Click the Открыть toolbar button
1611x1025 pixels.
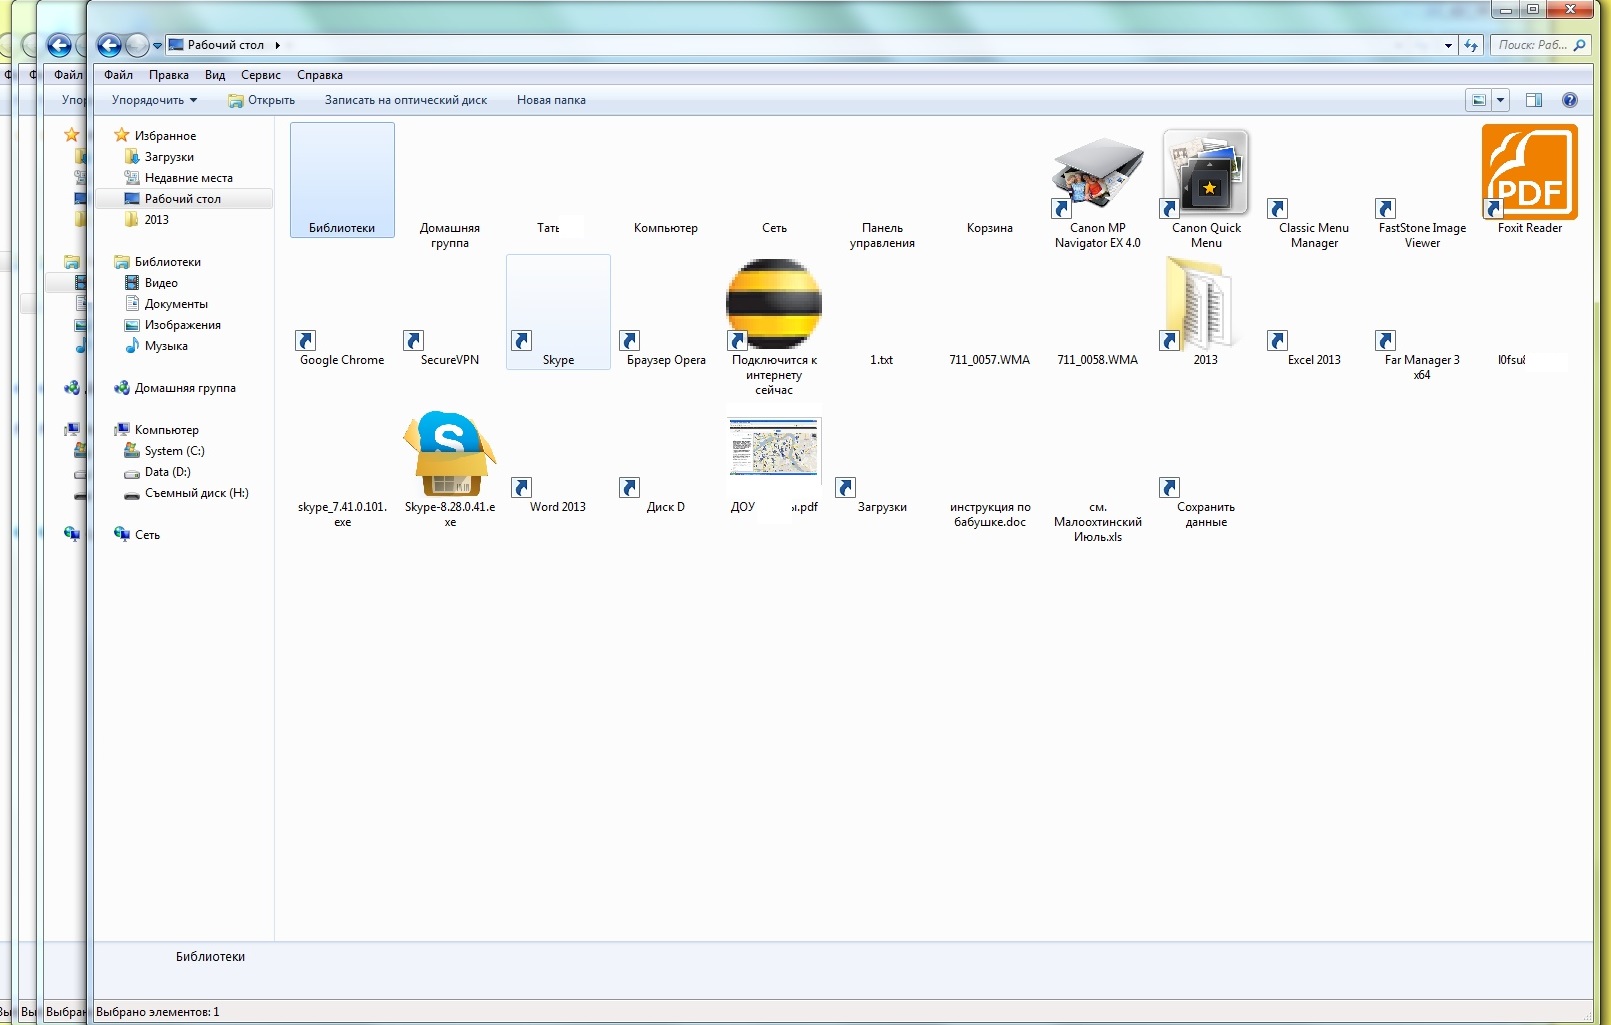[x=261, y=100]
